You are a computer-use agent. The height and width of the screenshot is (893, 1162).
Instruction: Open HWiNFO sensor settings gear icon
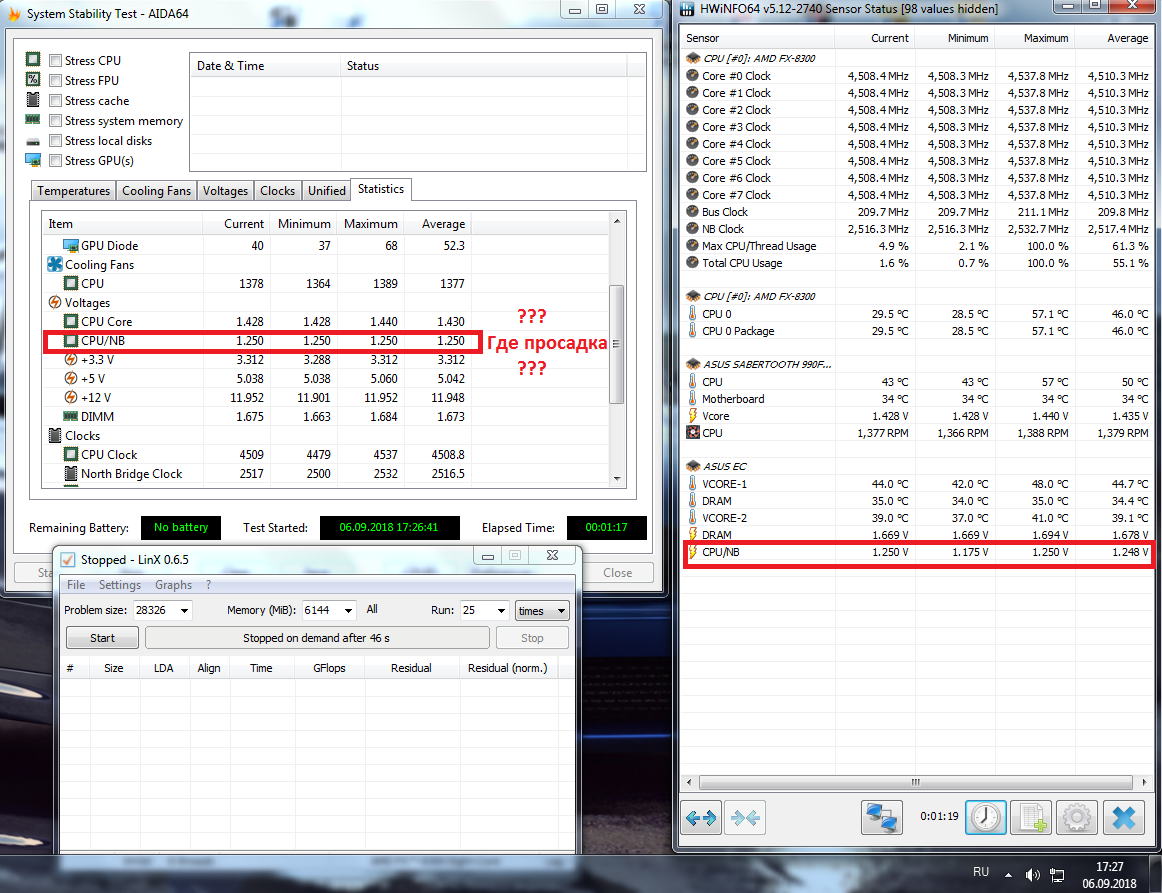click(1077, 817)
